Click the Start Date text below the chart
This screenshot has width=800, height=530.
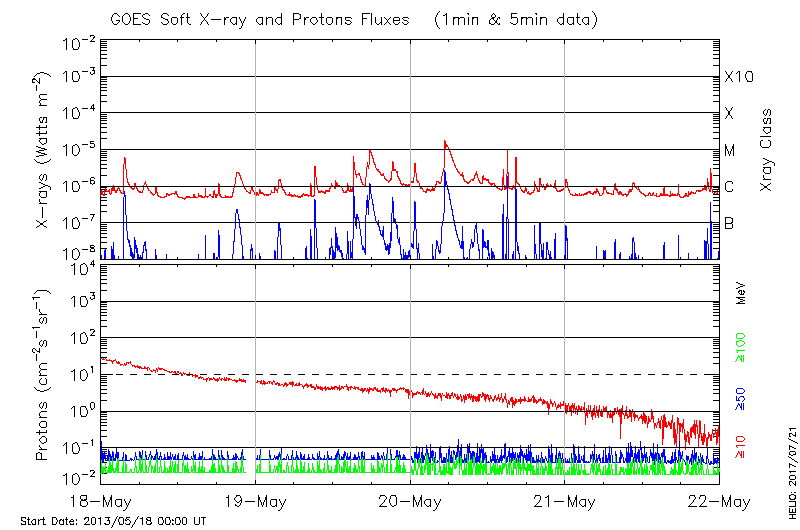(113, 521)
